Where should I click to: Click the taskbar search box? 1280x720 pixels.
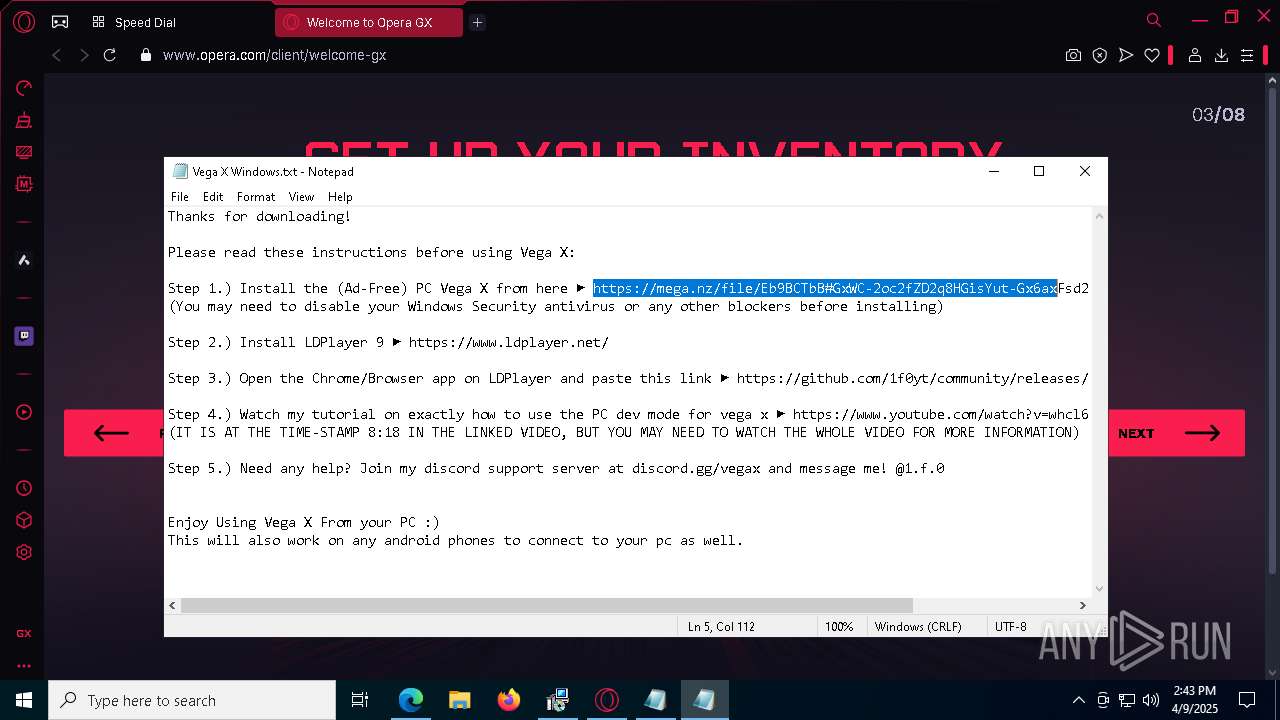coord(192,700)
